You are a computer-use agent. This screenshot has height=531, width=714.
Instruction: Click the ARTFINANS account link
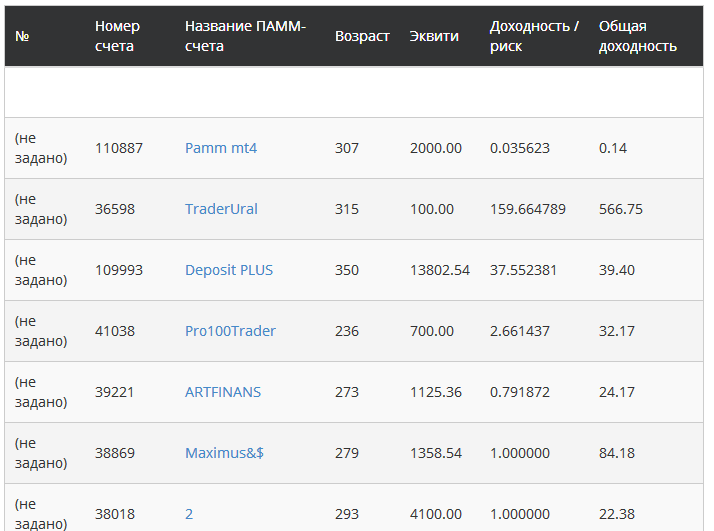(222, 392)
